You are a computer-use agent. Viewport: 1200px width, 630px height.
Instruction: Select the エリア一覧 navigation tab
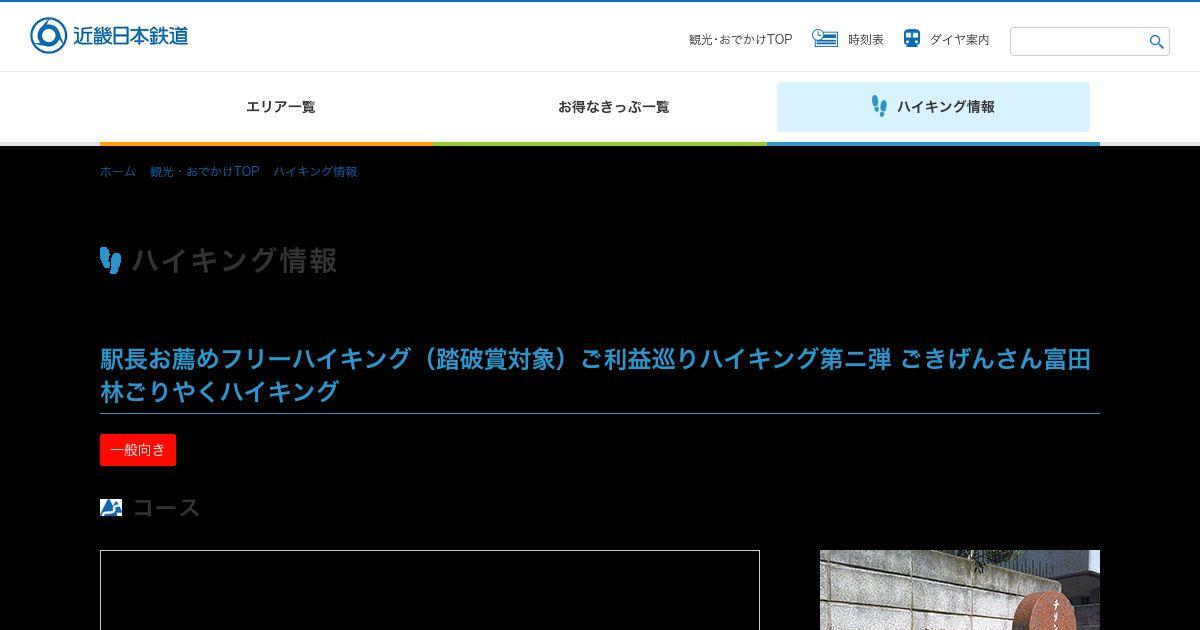[281, 107]
